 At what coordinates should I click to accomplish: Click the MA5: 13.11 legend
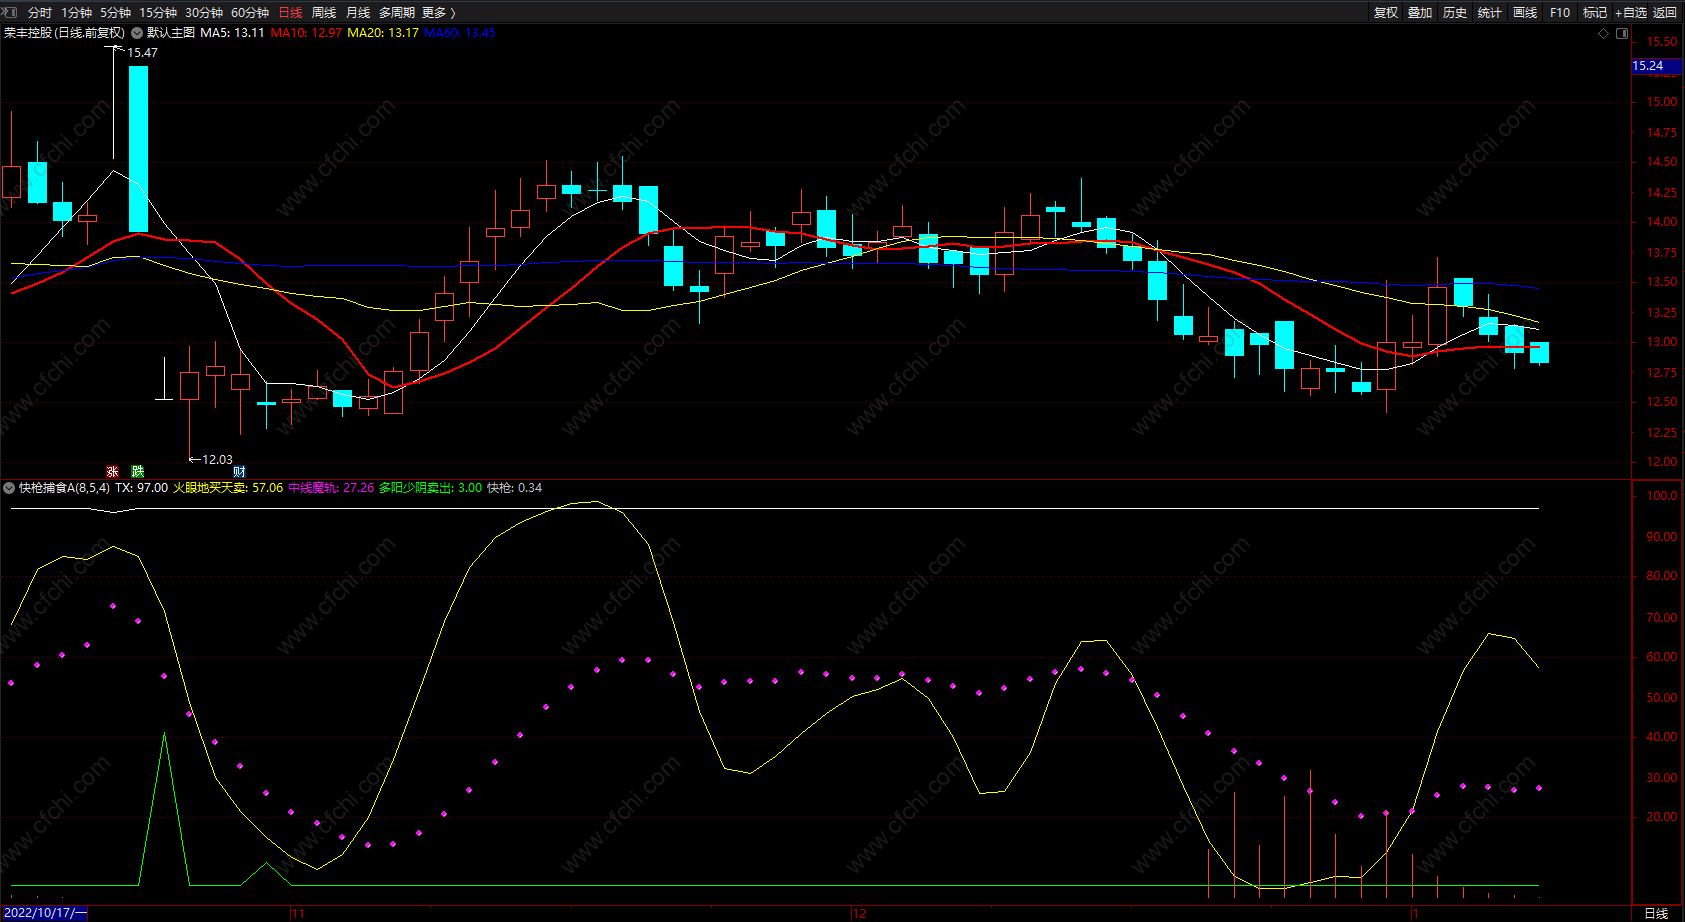(x=233, y=33)
